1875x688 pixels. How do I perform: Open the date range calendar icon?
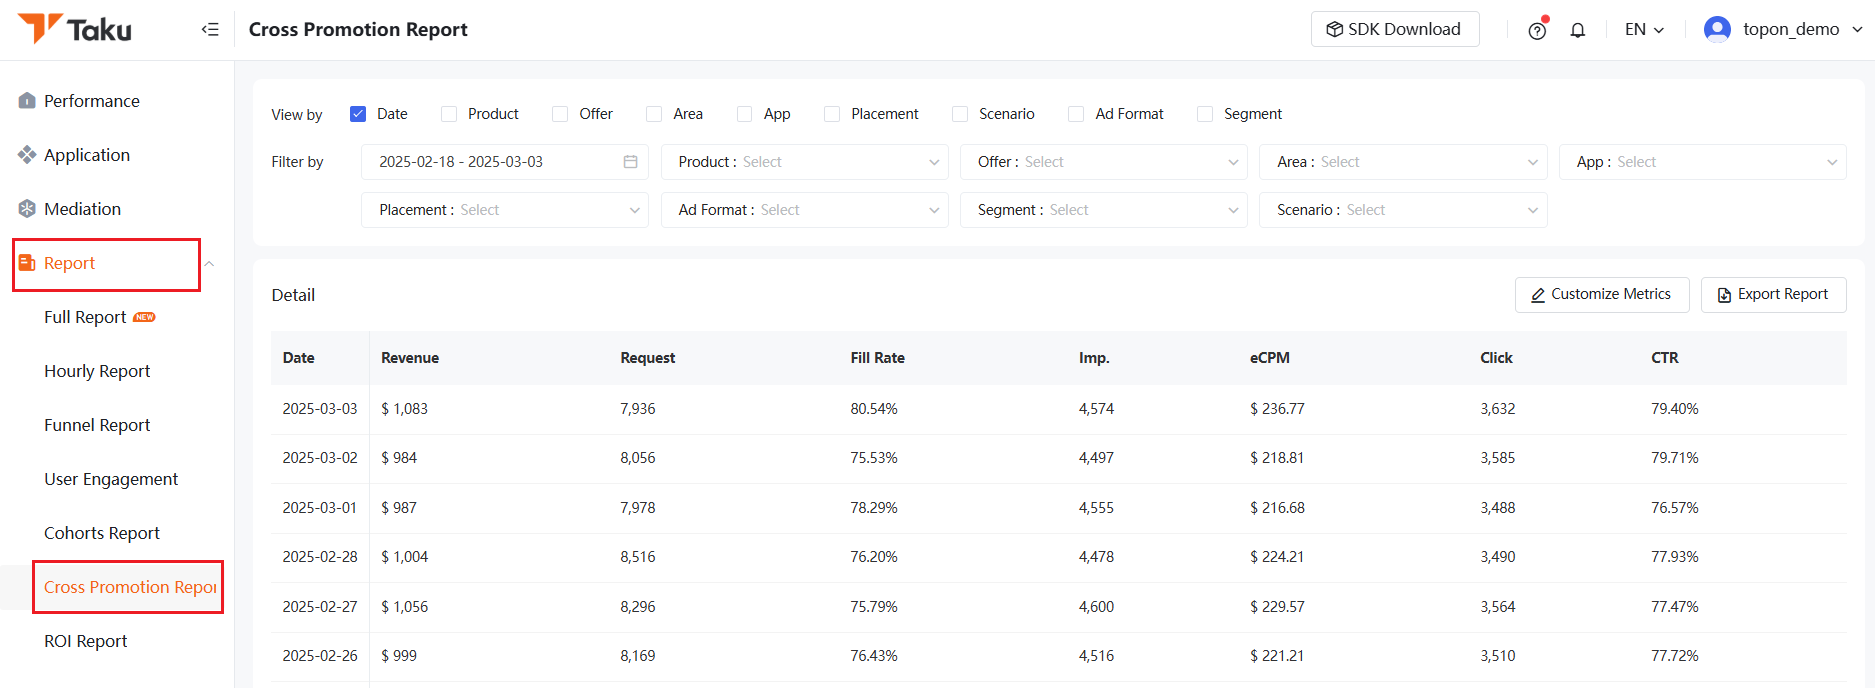630,162
